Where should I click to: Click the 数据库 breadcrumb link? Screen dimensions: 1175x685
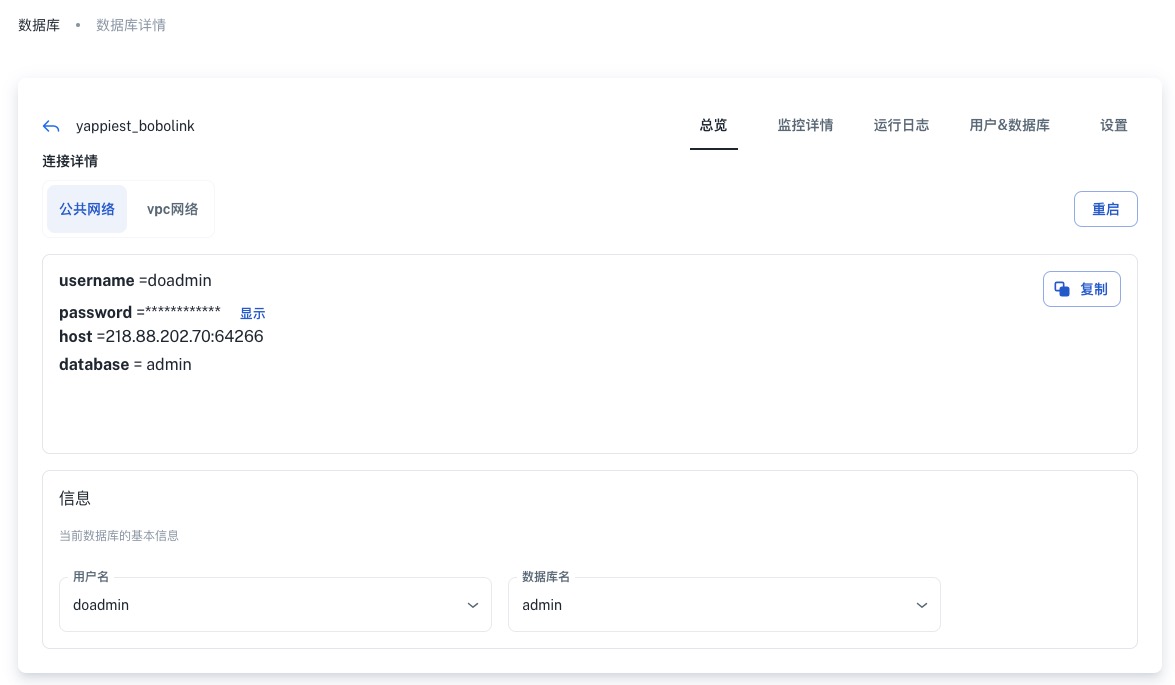[39, 25]
